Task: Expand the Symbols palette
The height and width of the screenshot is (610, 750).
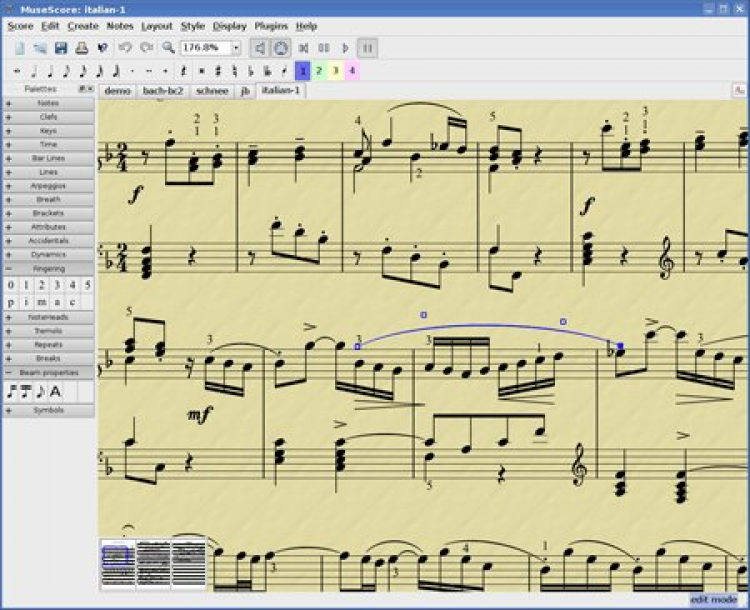Action: click(48, 410)
